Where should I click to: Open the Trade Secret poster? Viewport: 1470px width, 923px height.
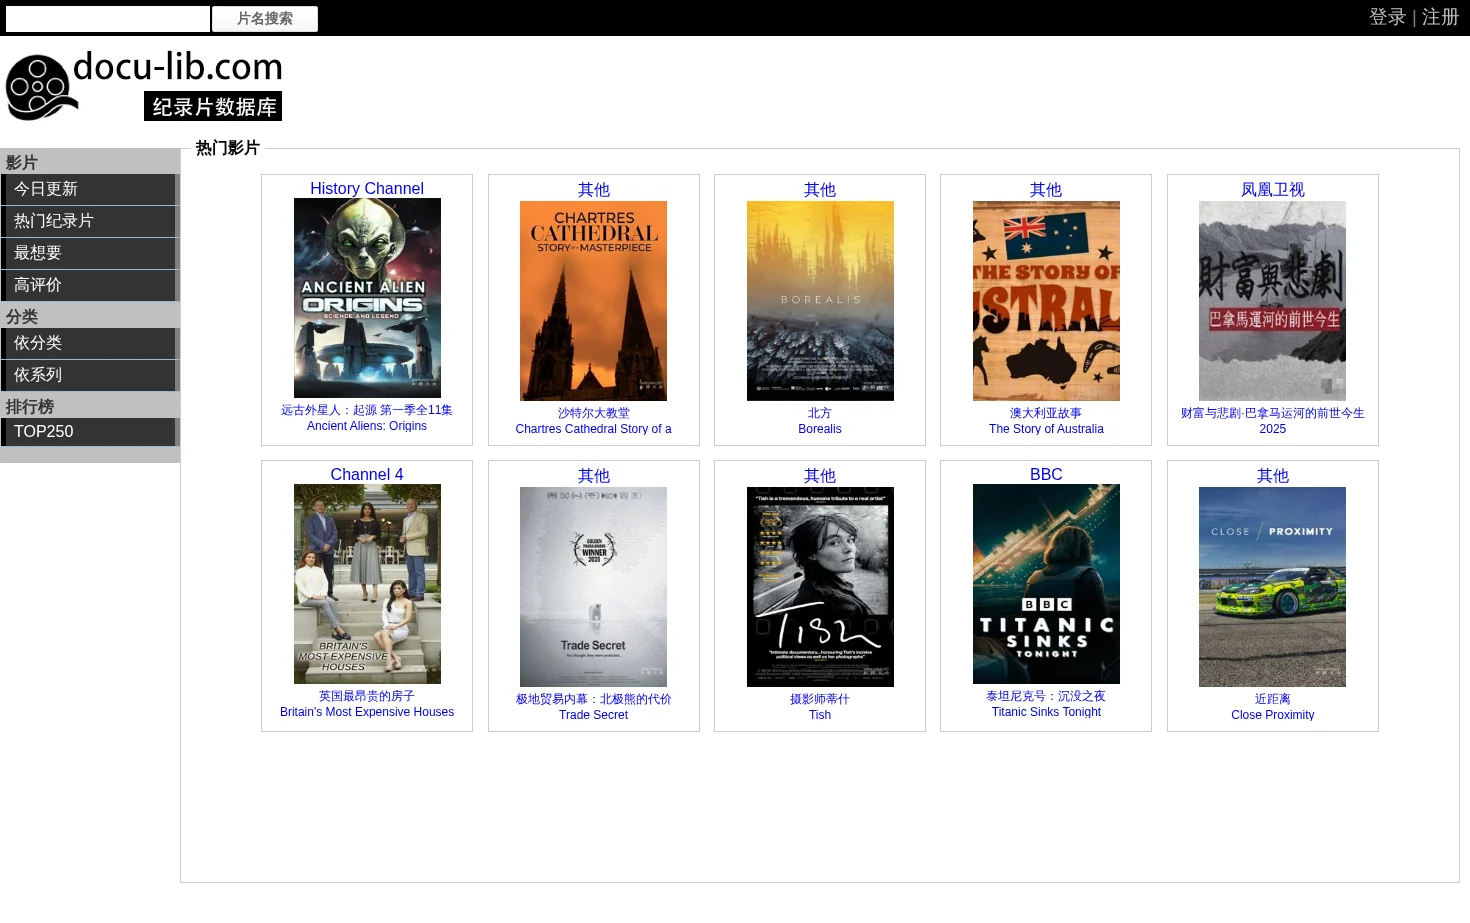593,587
